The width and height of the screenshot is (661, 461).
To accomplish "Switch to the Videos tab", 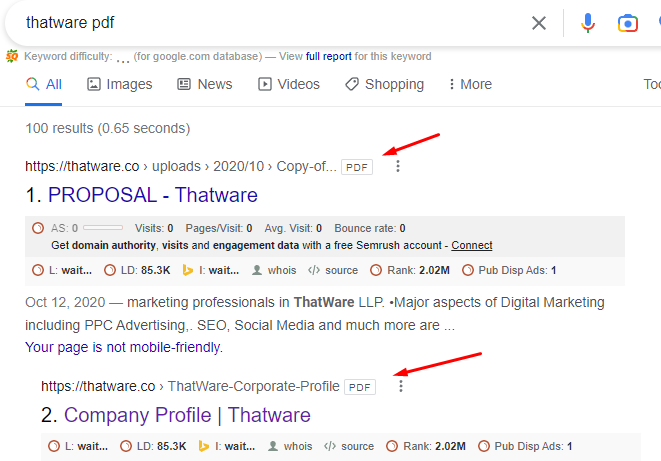I will point(289,84).
